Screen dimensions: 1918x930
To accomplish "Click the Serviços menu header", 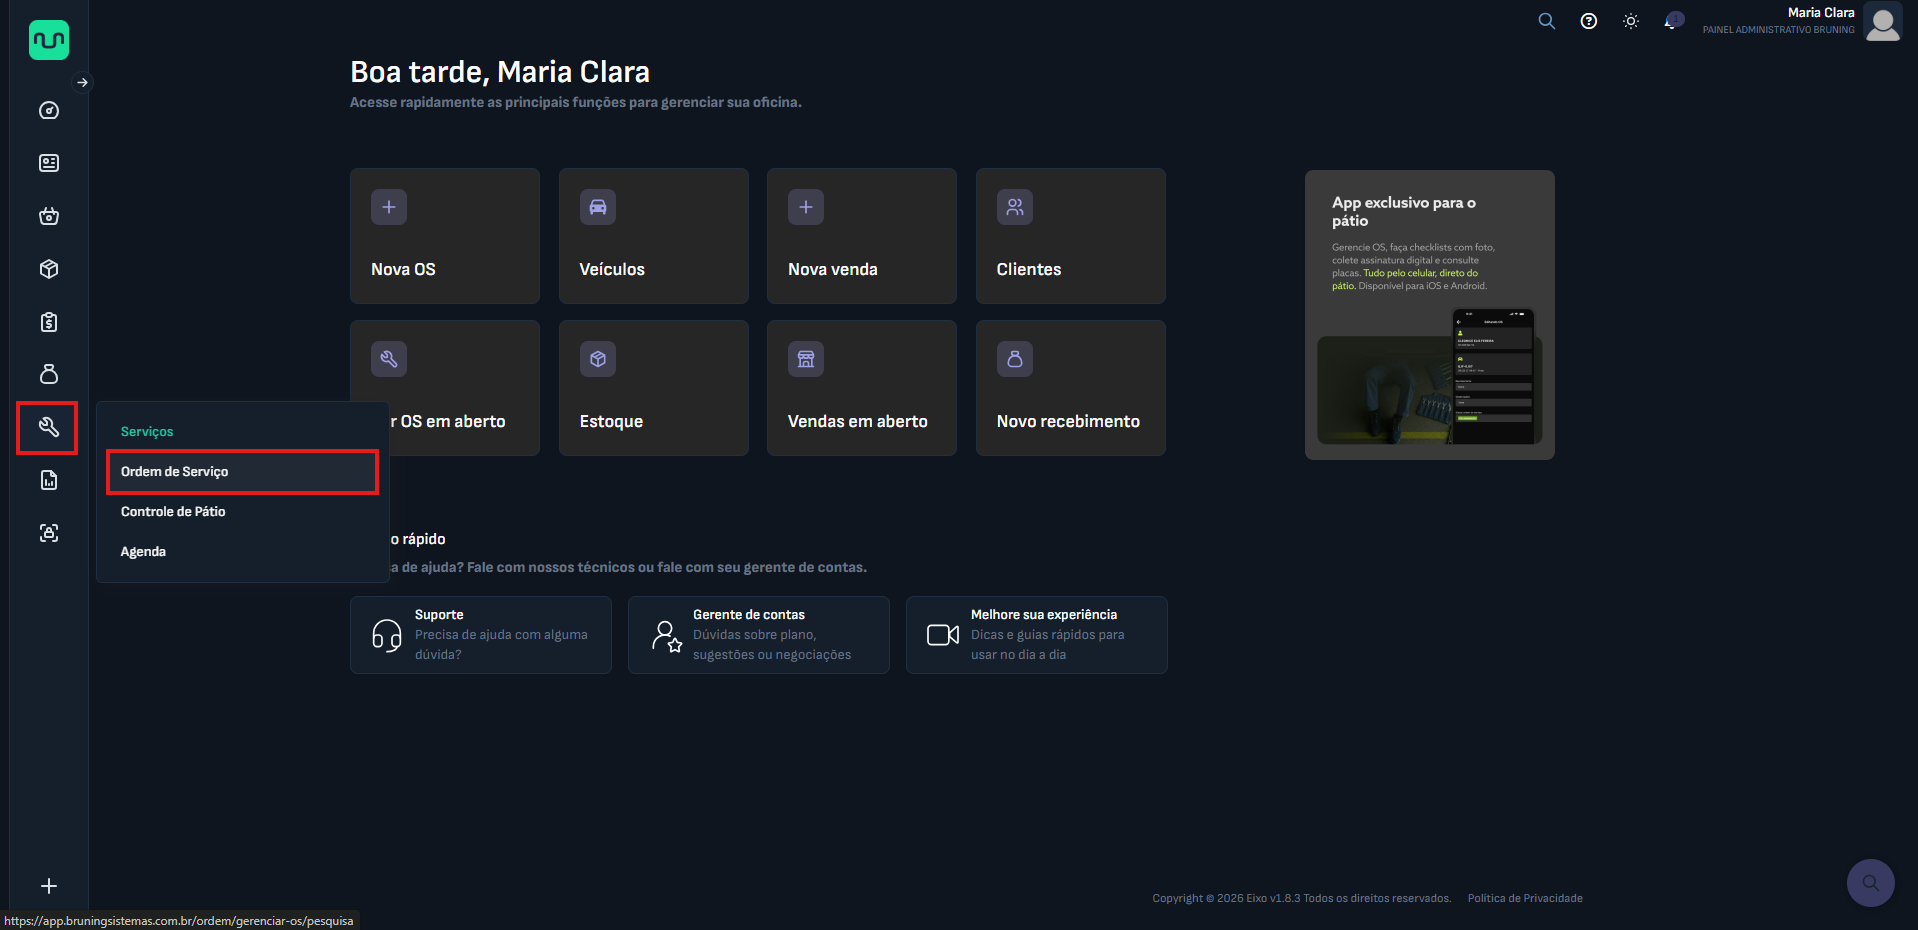I will 147,432.
